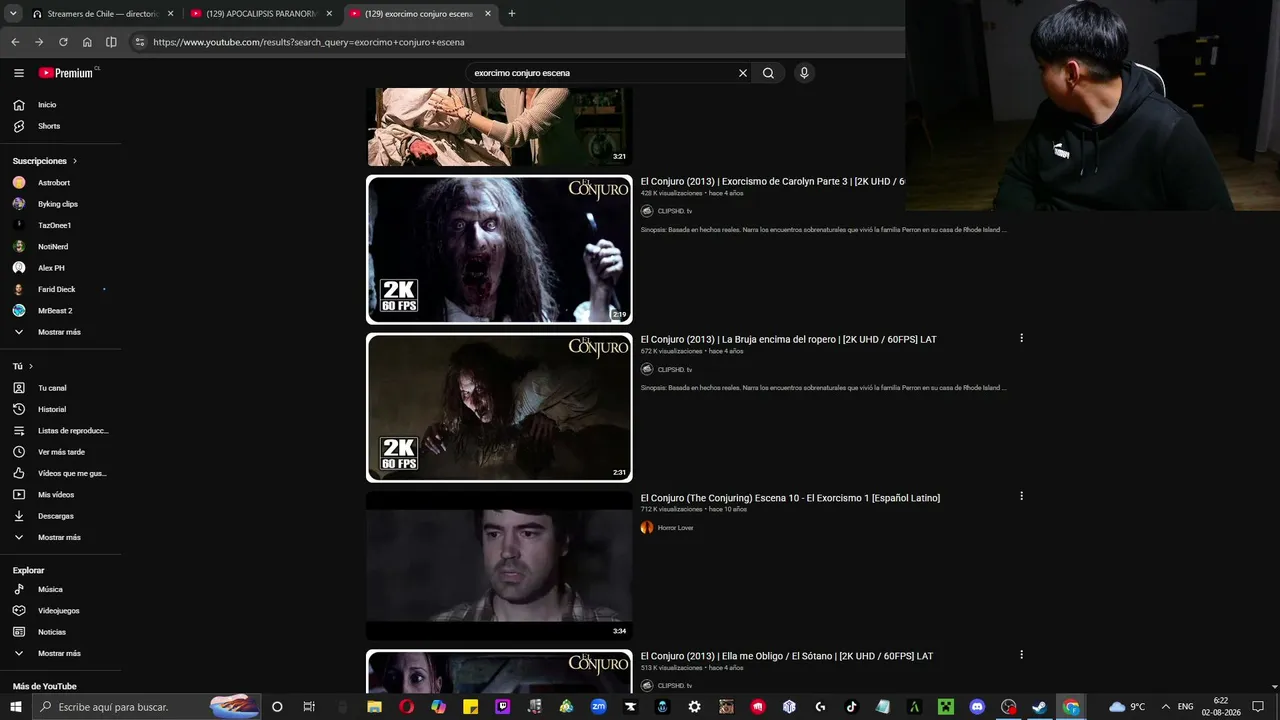This screenshot has width=1280, height=720.
Task: Launch Steam from the taskbar
Action: 1039,707
